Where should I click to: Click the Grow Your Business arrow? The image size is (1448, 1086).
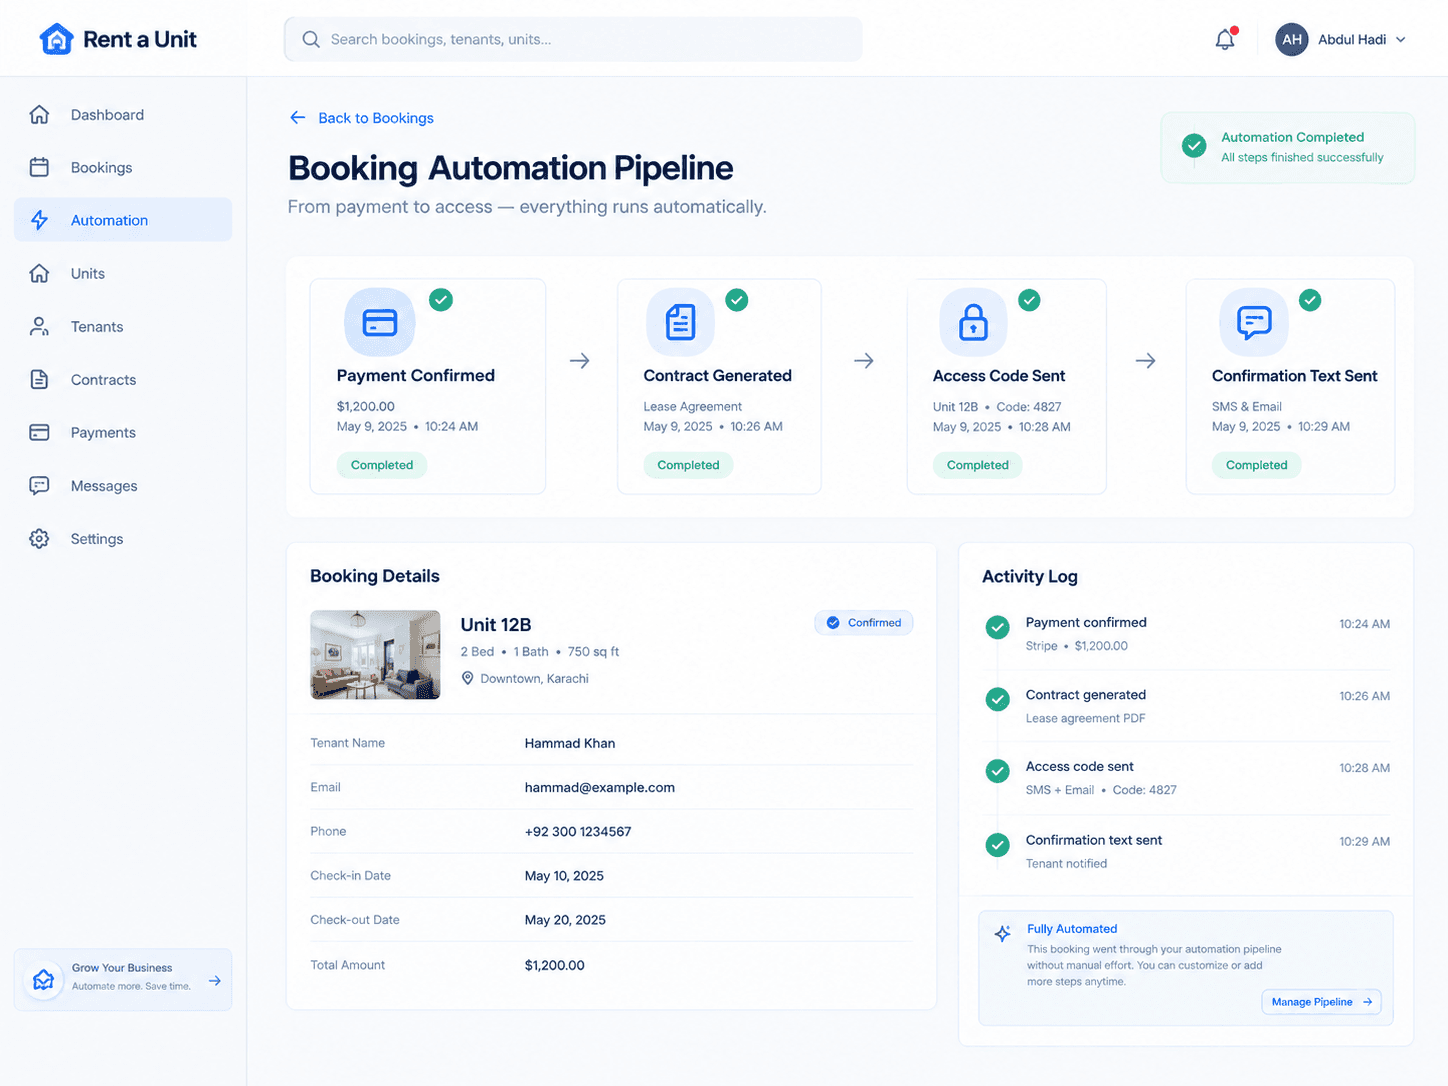[215, 981]
